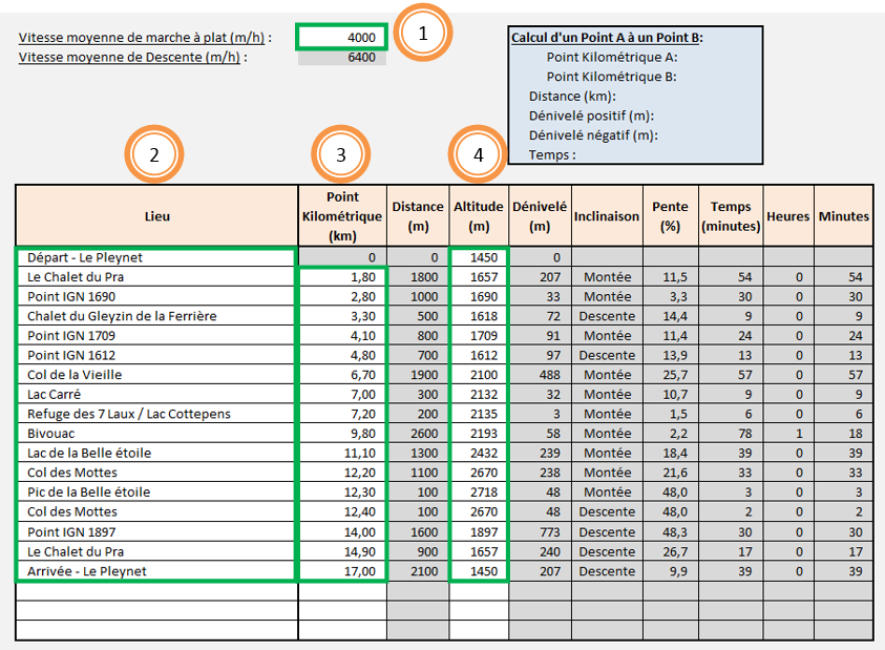Click the 'Point IGN 1897' place cell
The image size is (885, 650).
click(156, 532)
